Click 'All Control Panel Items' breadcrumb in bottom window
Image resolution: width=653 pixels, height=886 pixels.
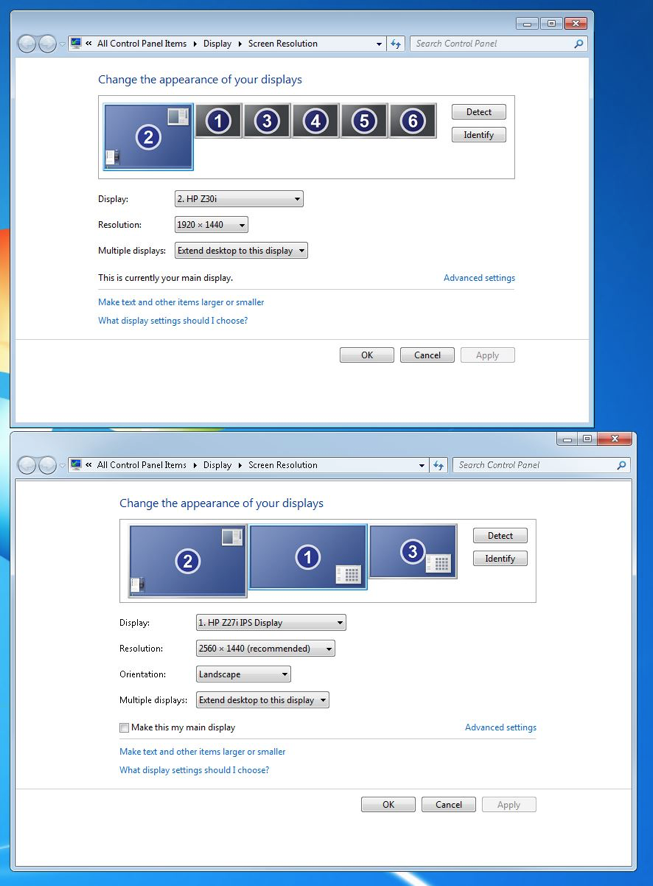coord(142,465)
